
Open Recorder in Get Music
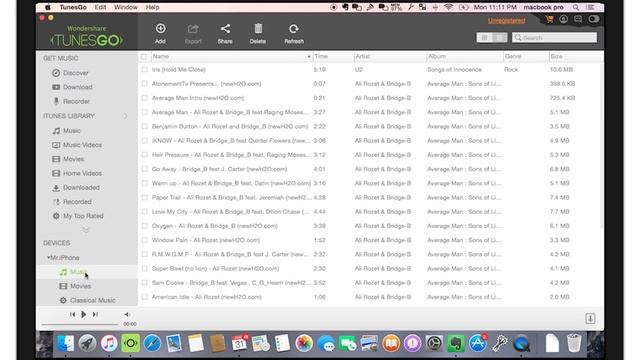71,101
